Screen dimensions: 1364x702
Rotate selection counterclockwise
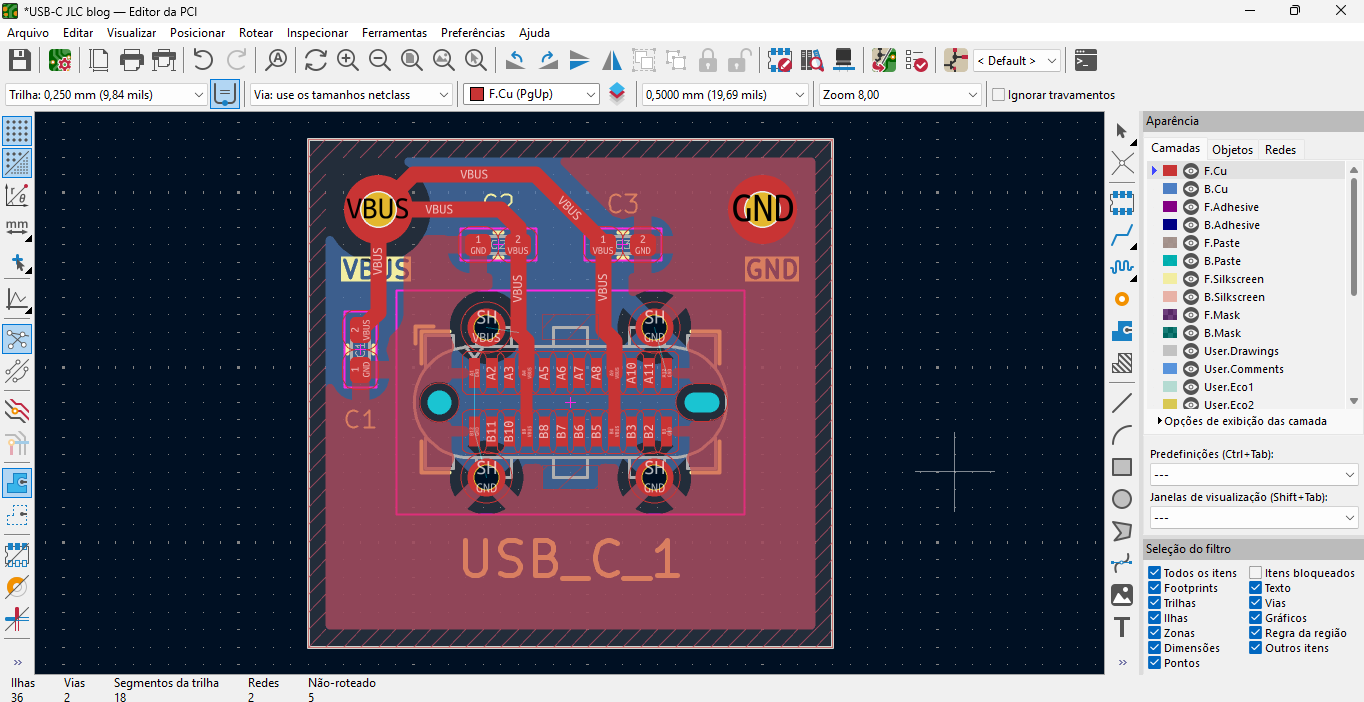click(x=516, y=60)
